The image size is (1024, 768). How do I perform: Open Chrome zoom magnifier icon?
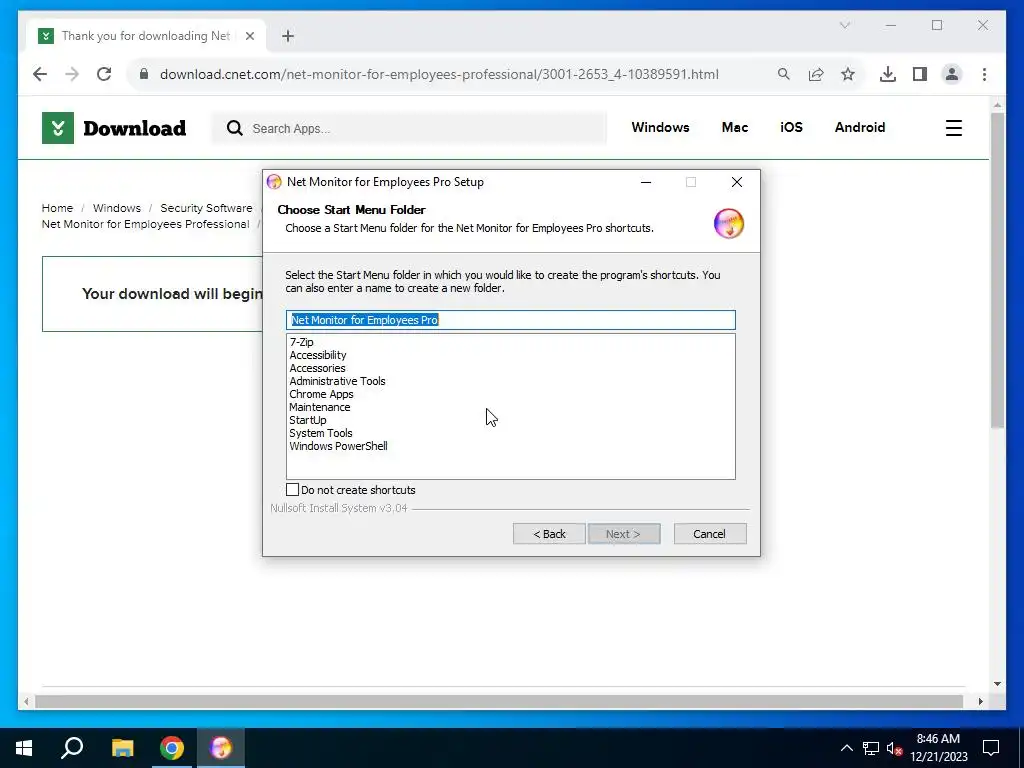(x=784, y=74)
